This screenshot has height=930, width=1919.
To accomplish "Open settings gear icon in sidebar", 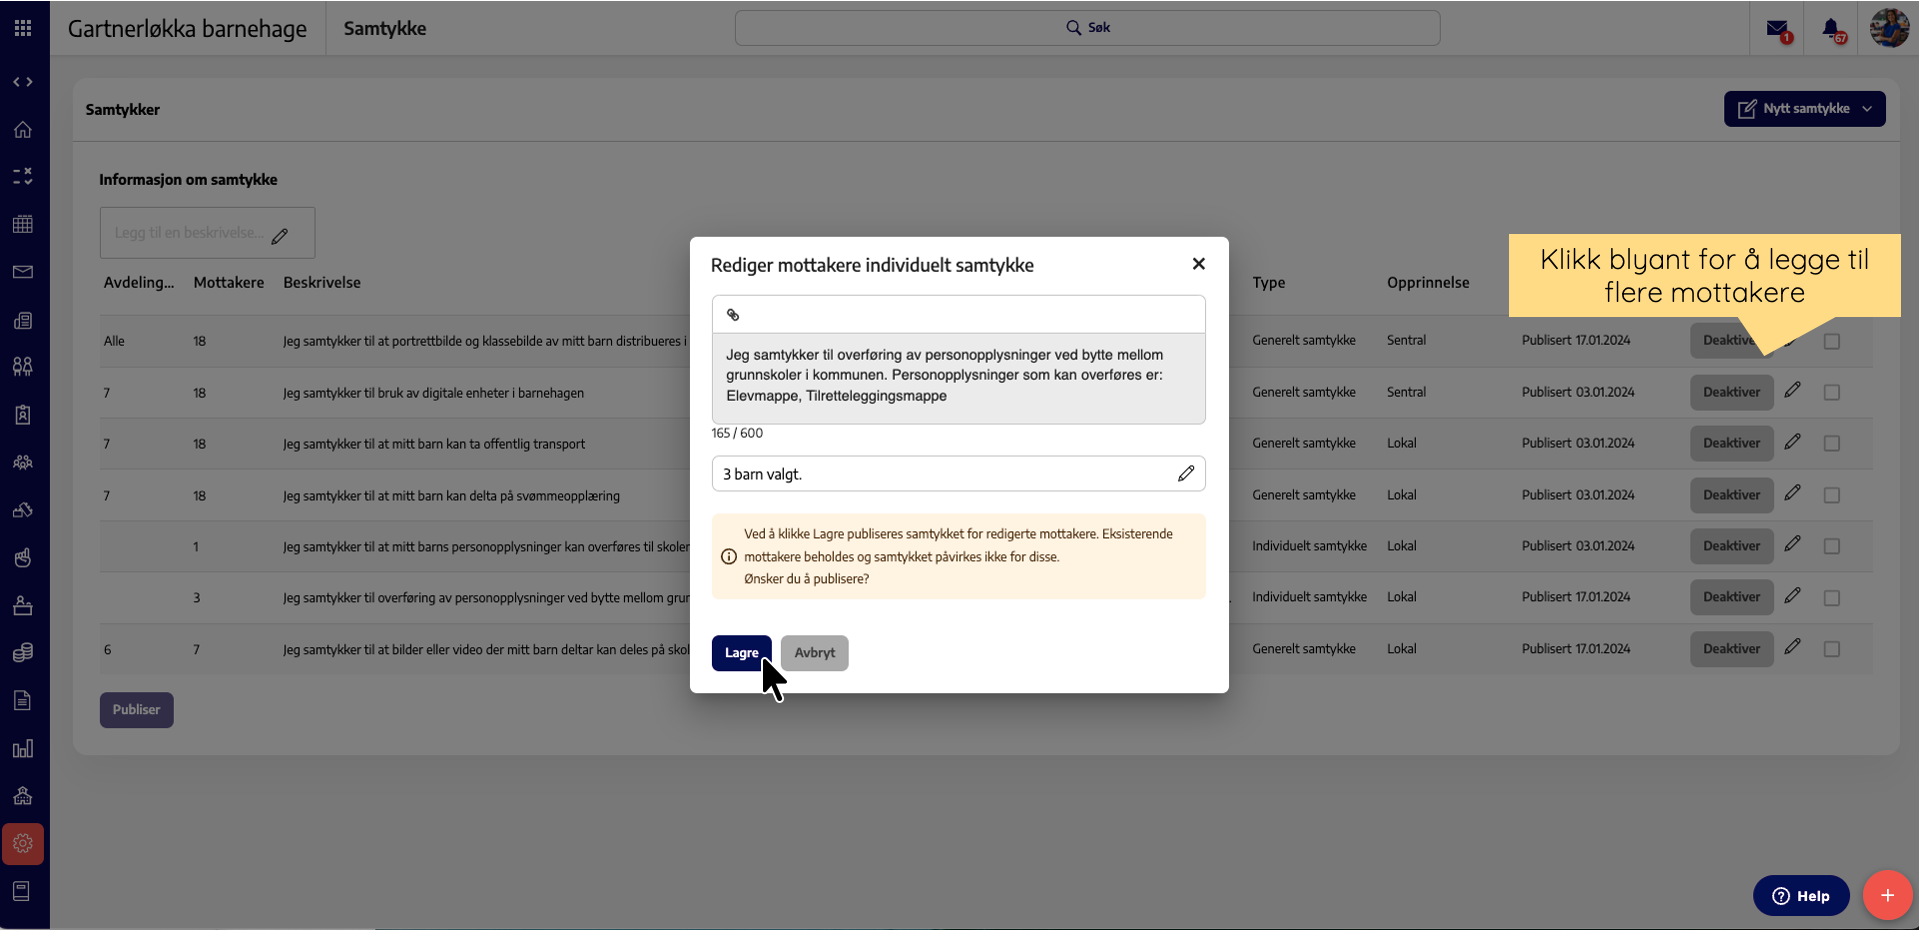I will pyautogui.click(x=23, y=844).
